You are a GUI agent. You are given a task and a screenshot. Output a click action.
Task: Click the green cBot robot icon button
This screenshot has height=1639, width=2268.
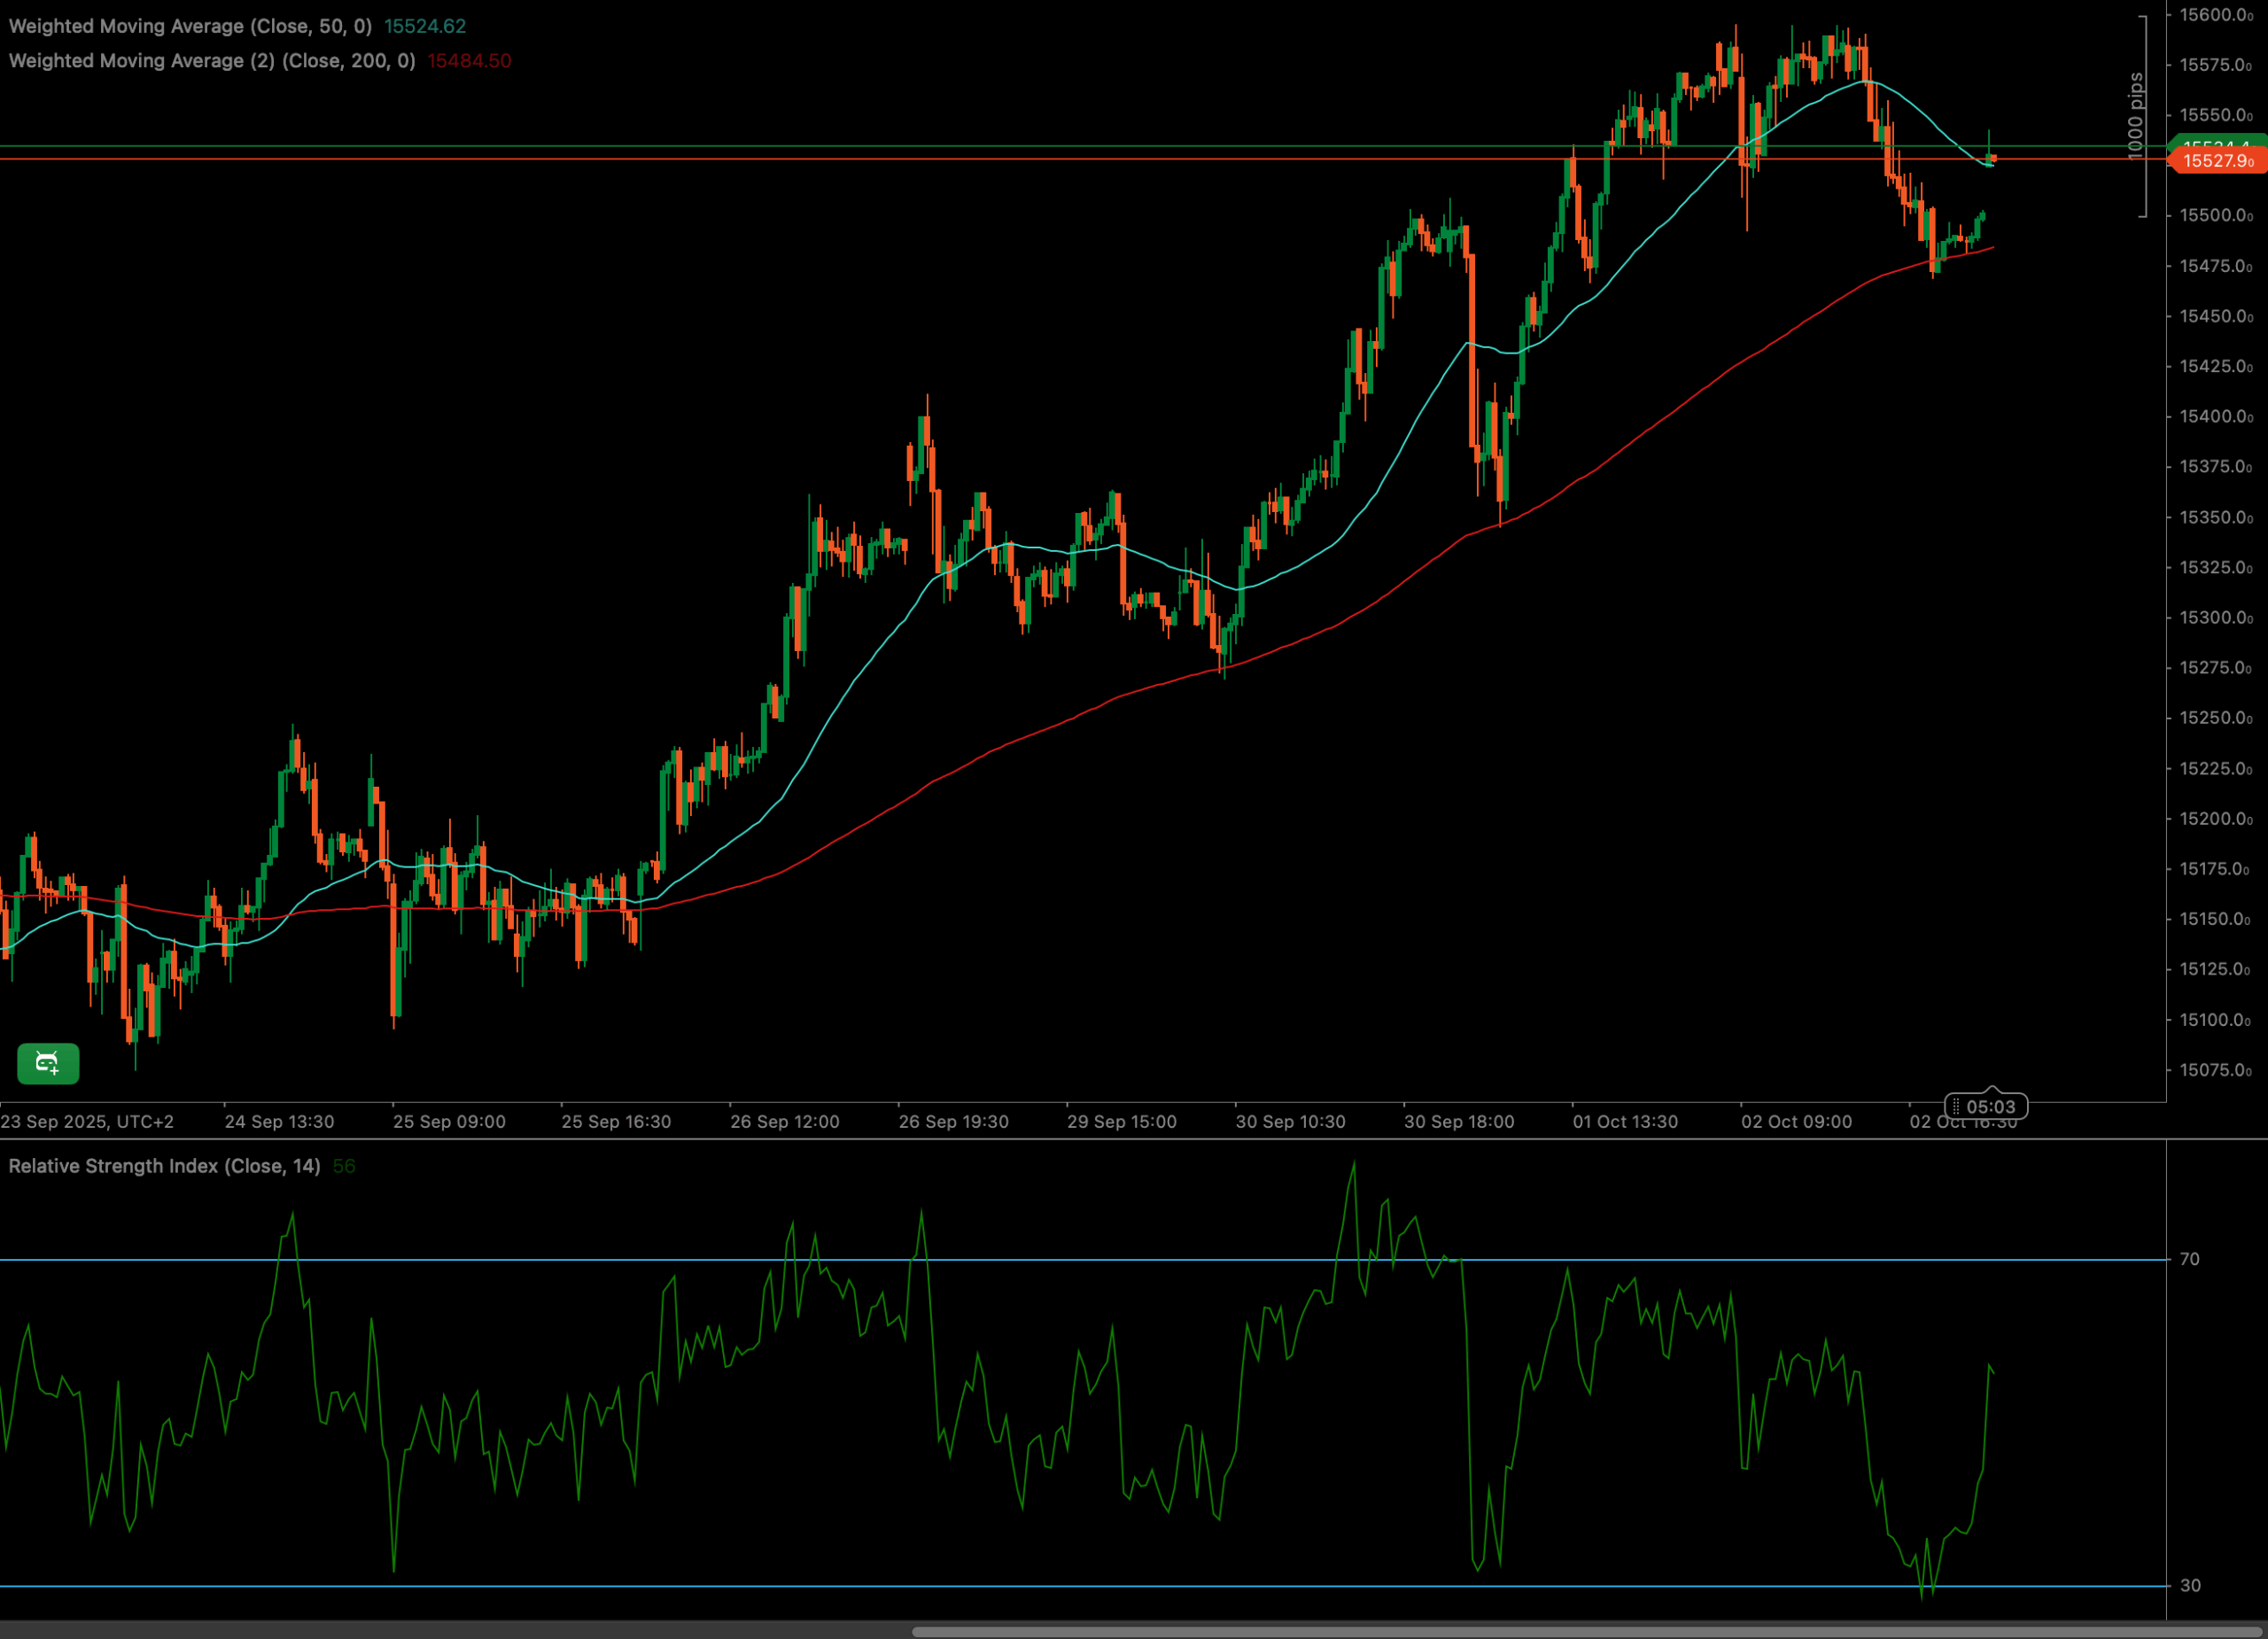tap(48, 1063)
